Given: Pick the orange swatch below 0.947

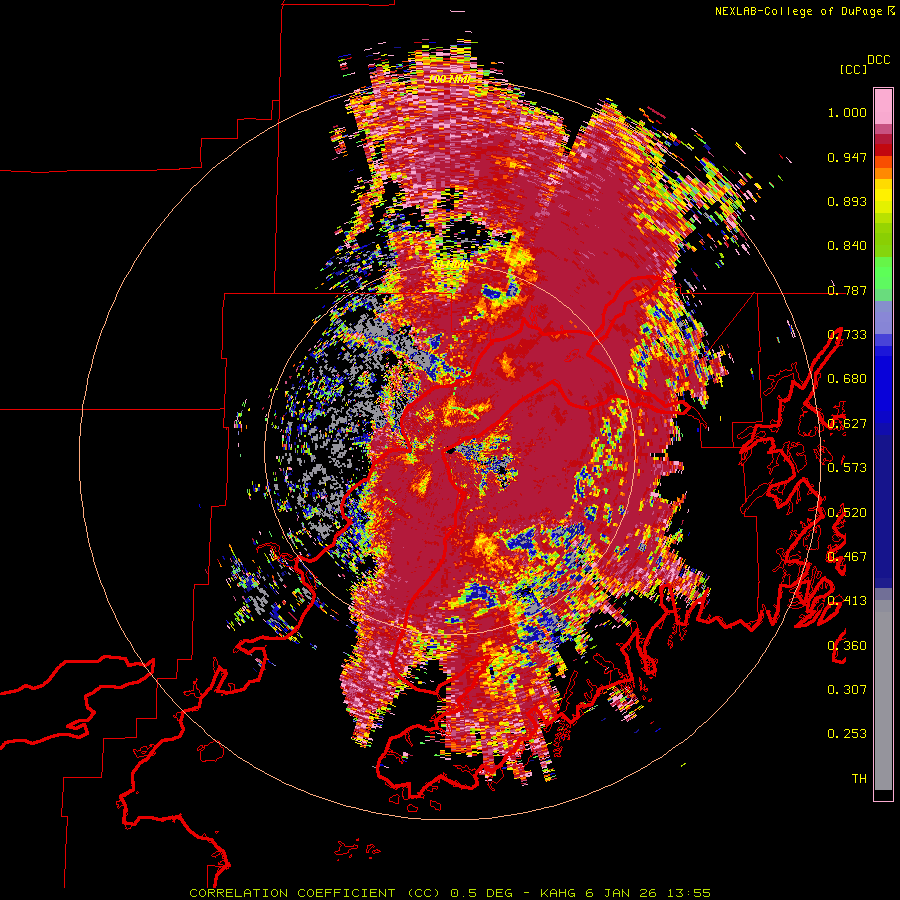Looking at the screenshot, I should [x=883, y=173].
